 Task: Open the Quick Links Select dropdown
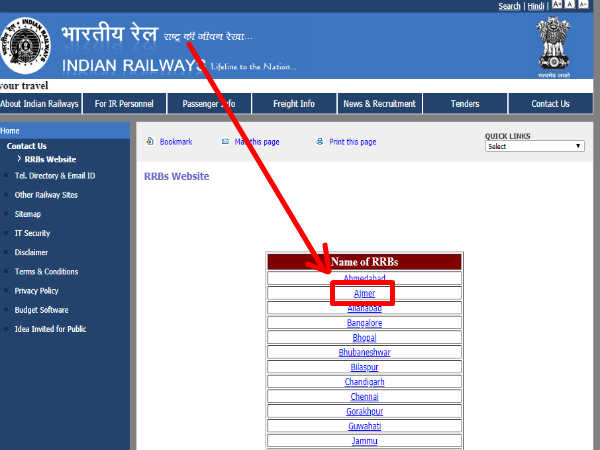click(x=535, y=146)
